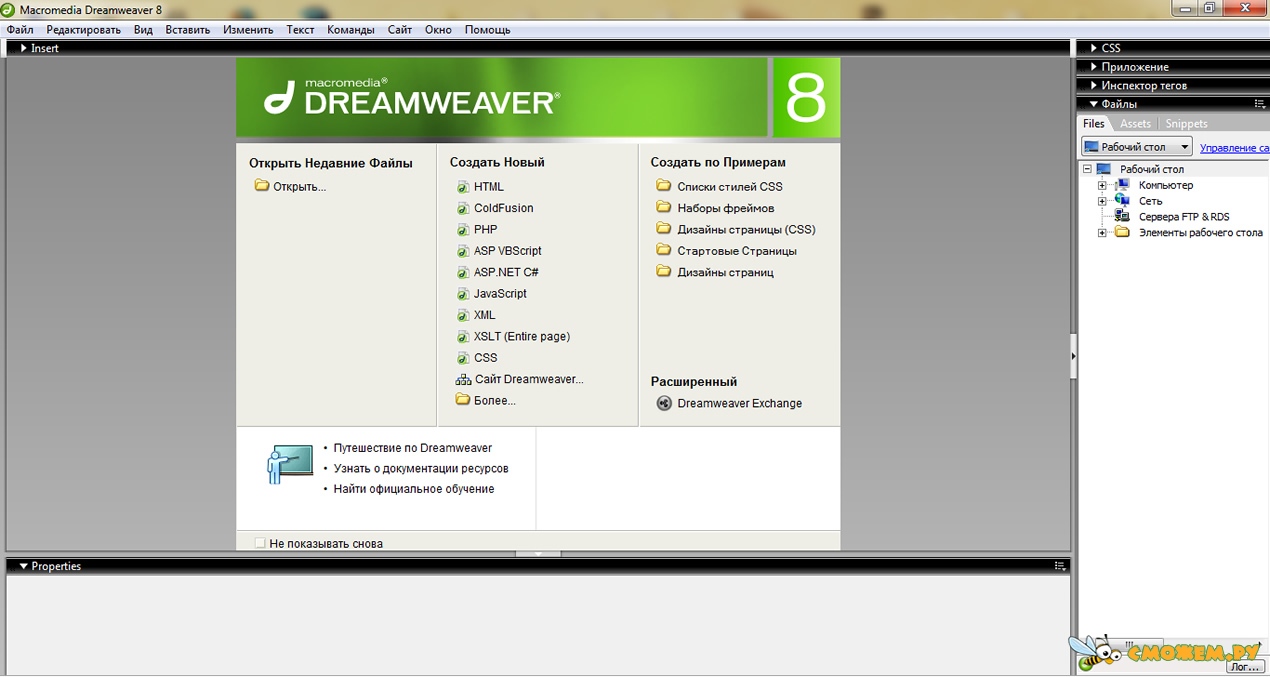The image size is (1270, 677).
Task: Click the ASP.NET C# document icon
Action: (x=463, y=272)
